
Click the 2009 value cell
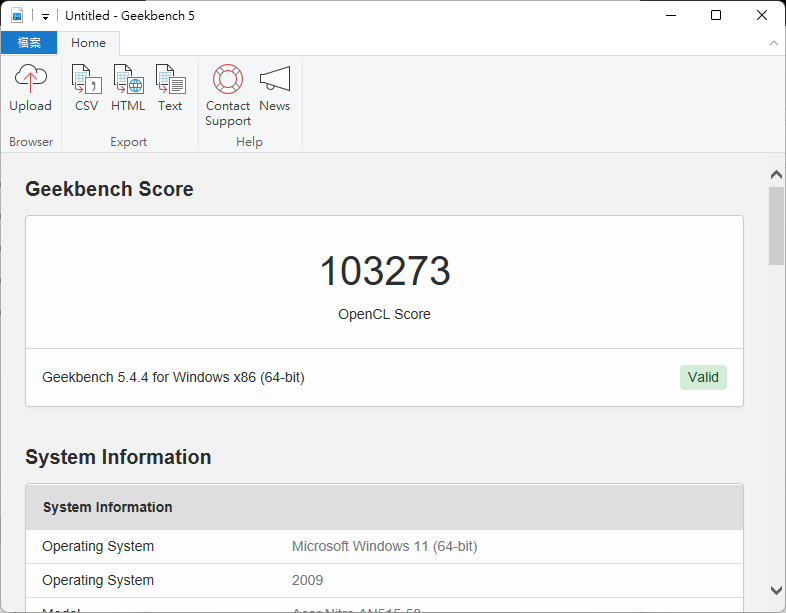coord(307,580)
